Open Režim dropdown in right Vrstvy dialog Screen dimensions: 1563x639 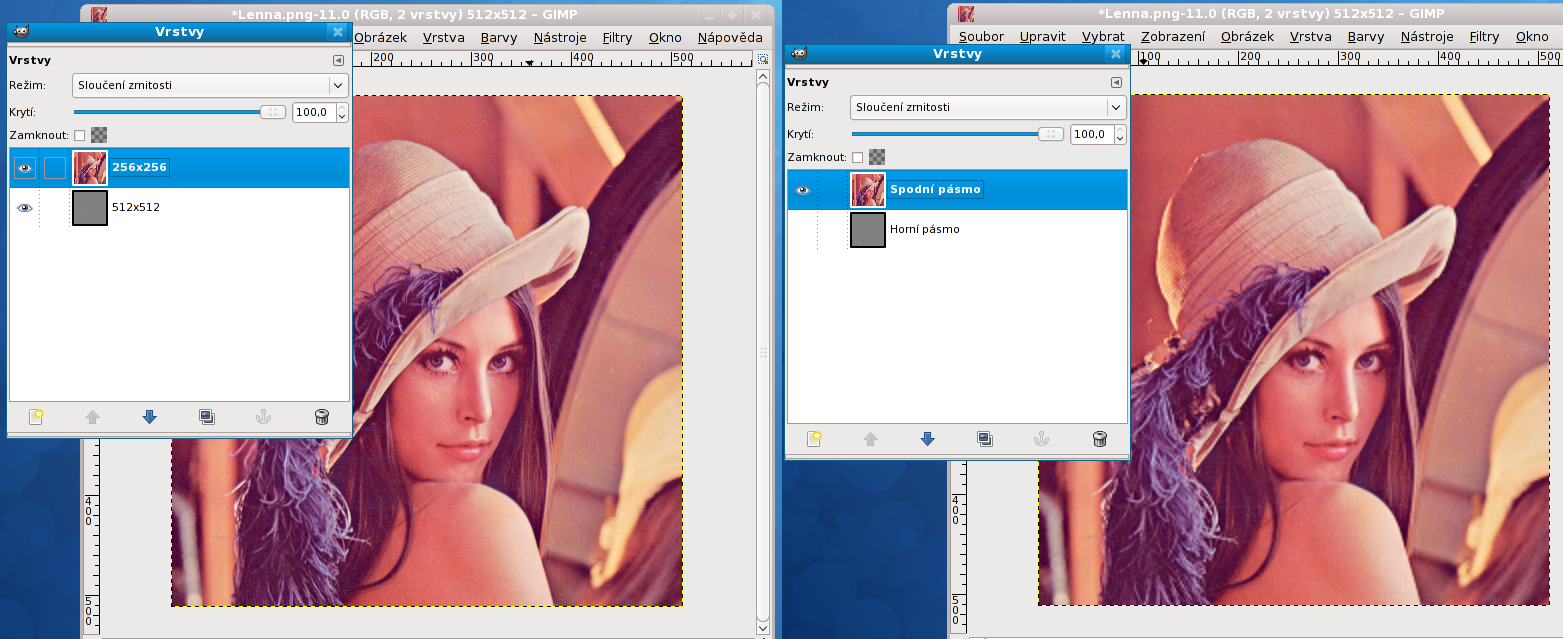pos(988,107)
